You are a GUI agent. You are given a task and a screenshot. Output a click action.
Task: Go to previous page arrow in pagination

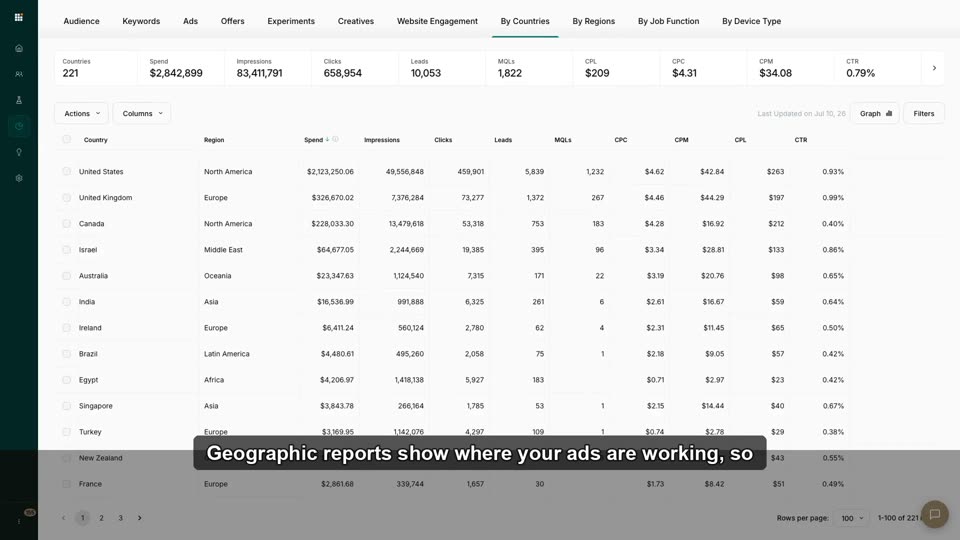point(64,518)
